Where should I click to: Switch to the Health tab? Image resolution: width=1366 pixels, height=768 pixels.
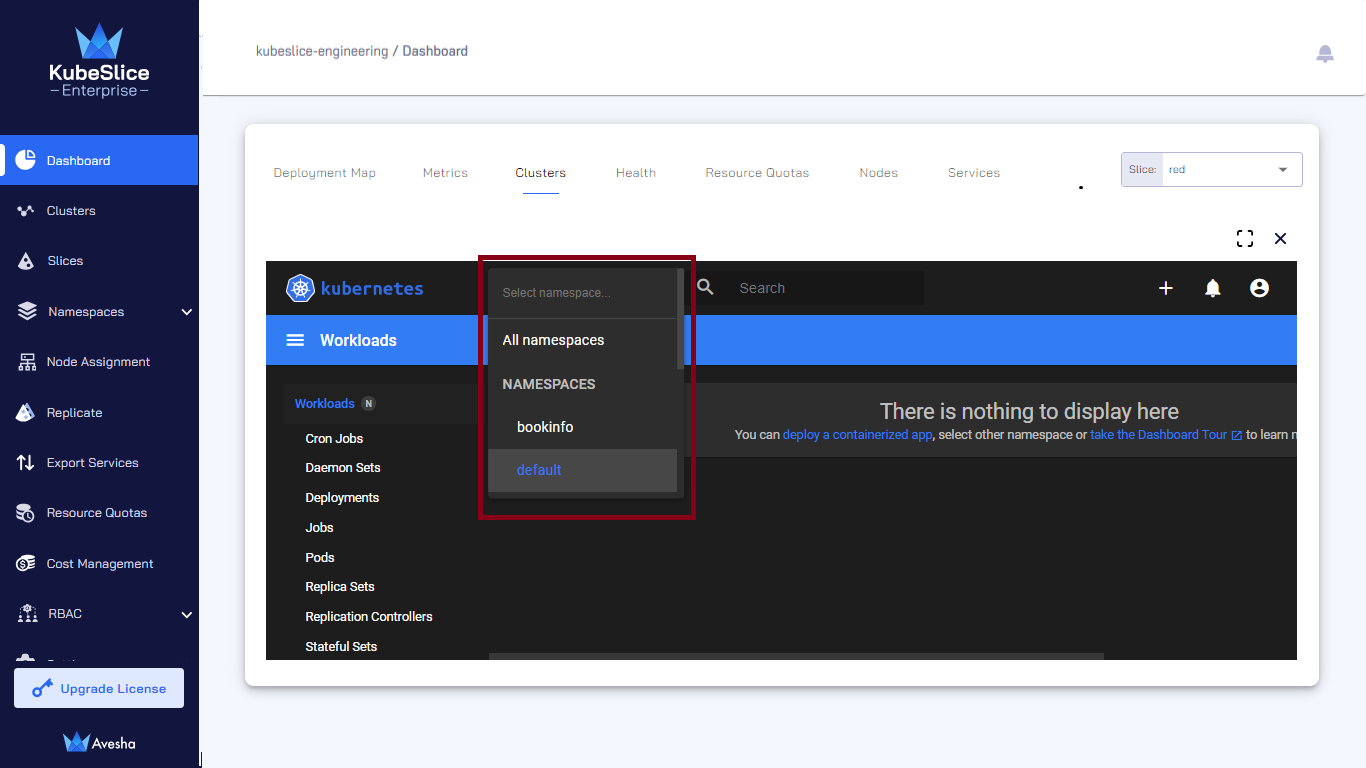click(636, 173)
